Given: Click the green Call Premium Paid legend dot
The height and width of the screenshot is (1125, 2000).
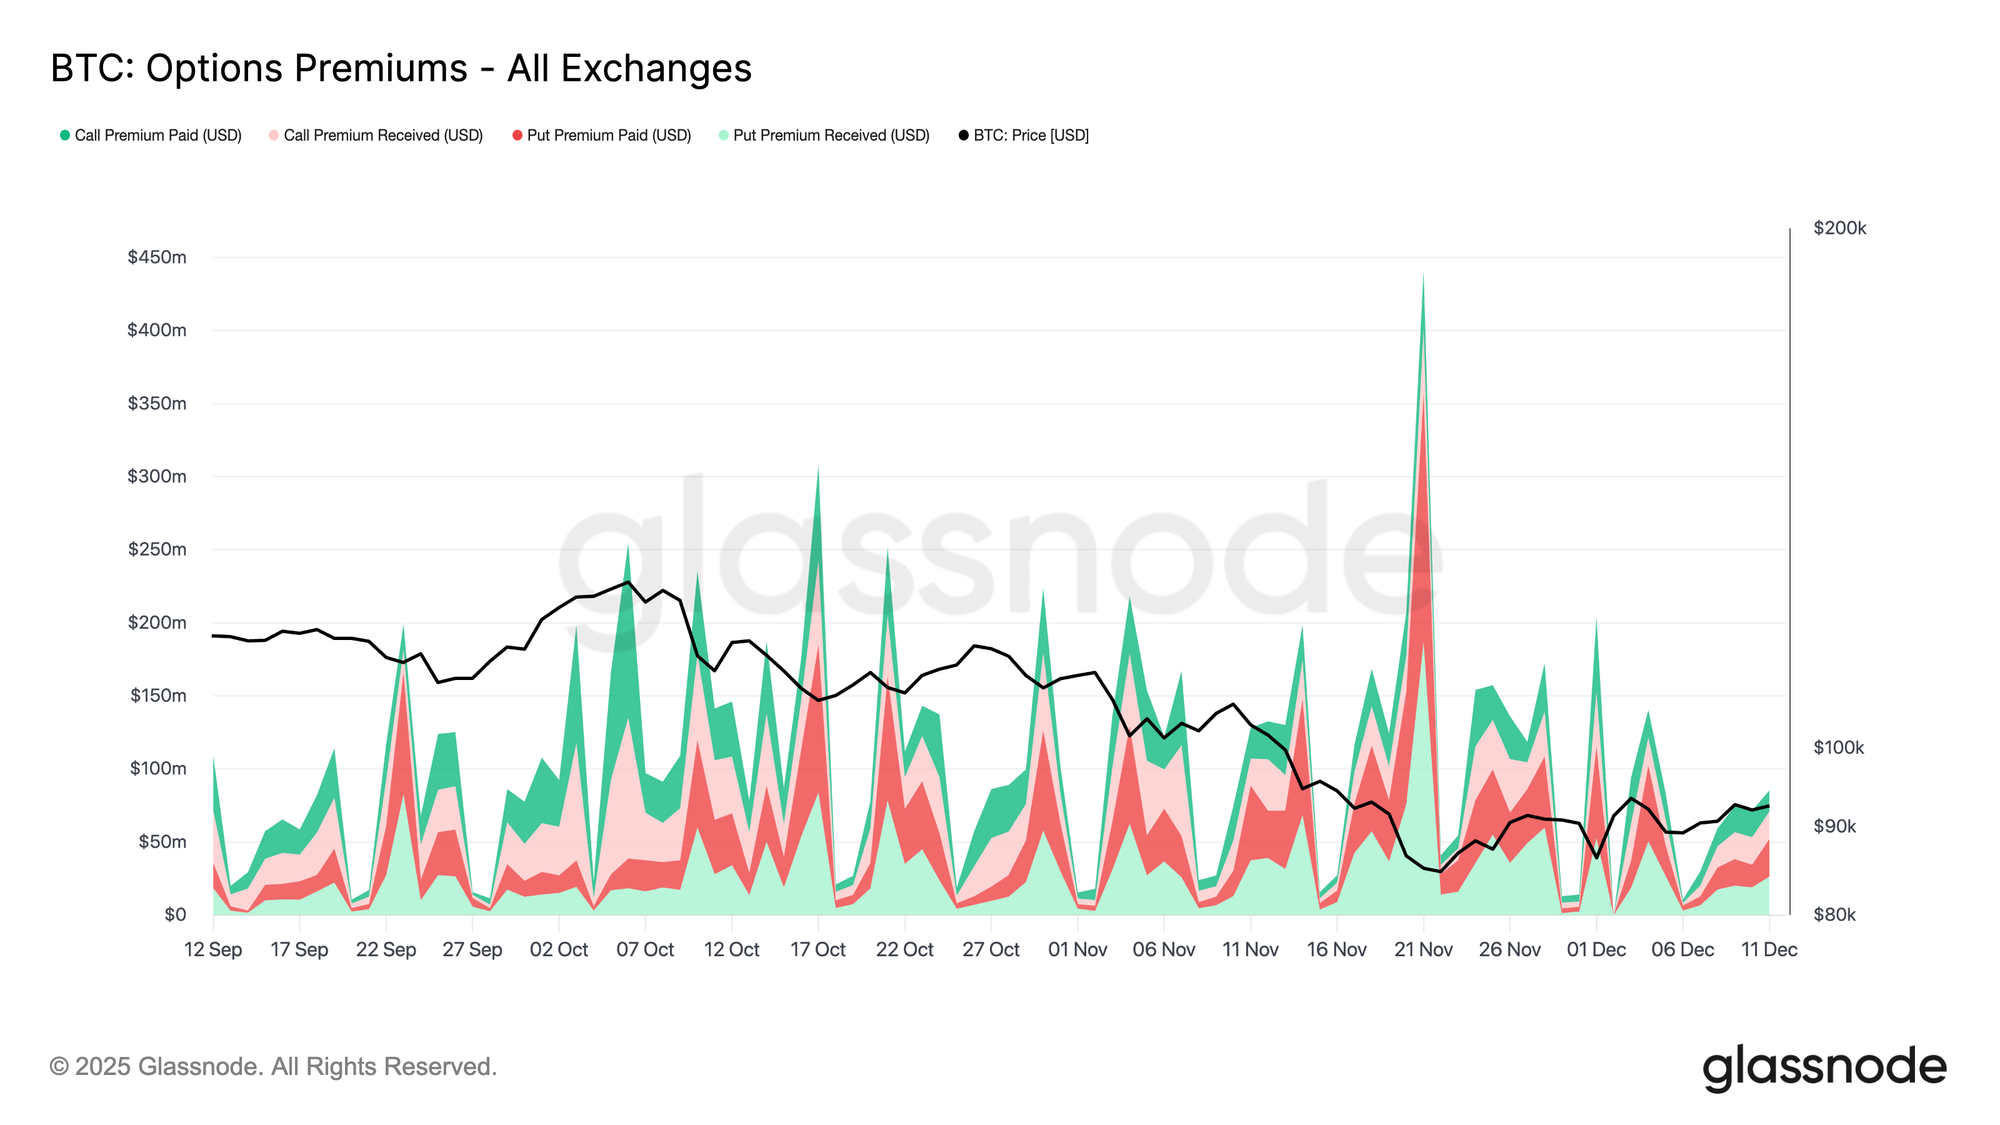Looking at the screenshot, I should [x=65, y=135].
